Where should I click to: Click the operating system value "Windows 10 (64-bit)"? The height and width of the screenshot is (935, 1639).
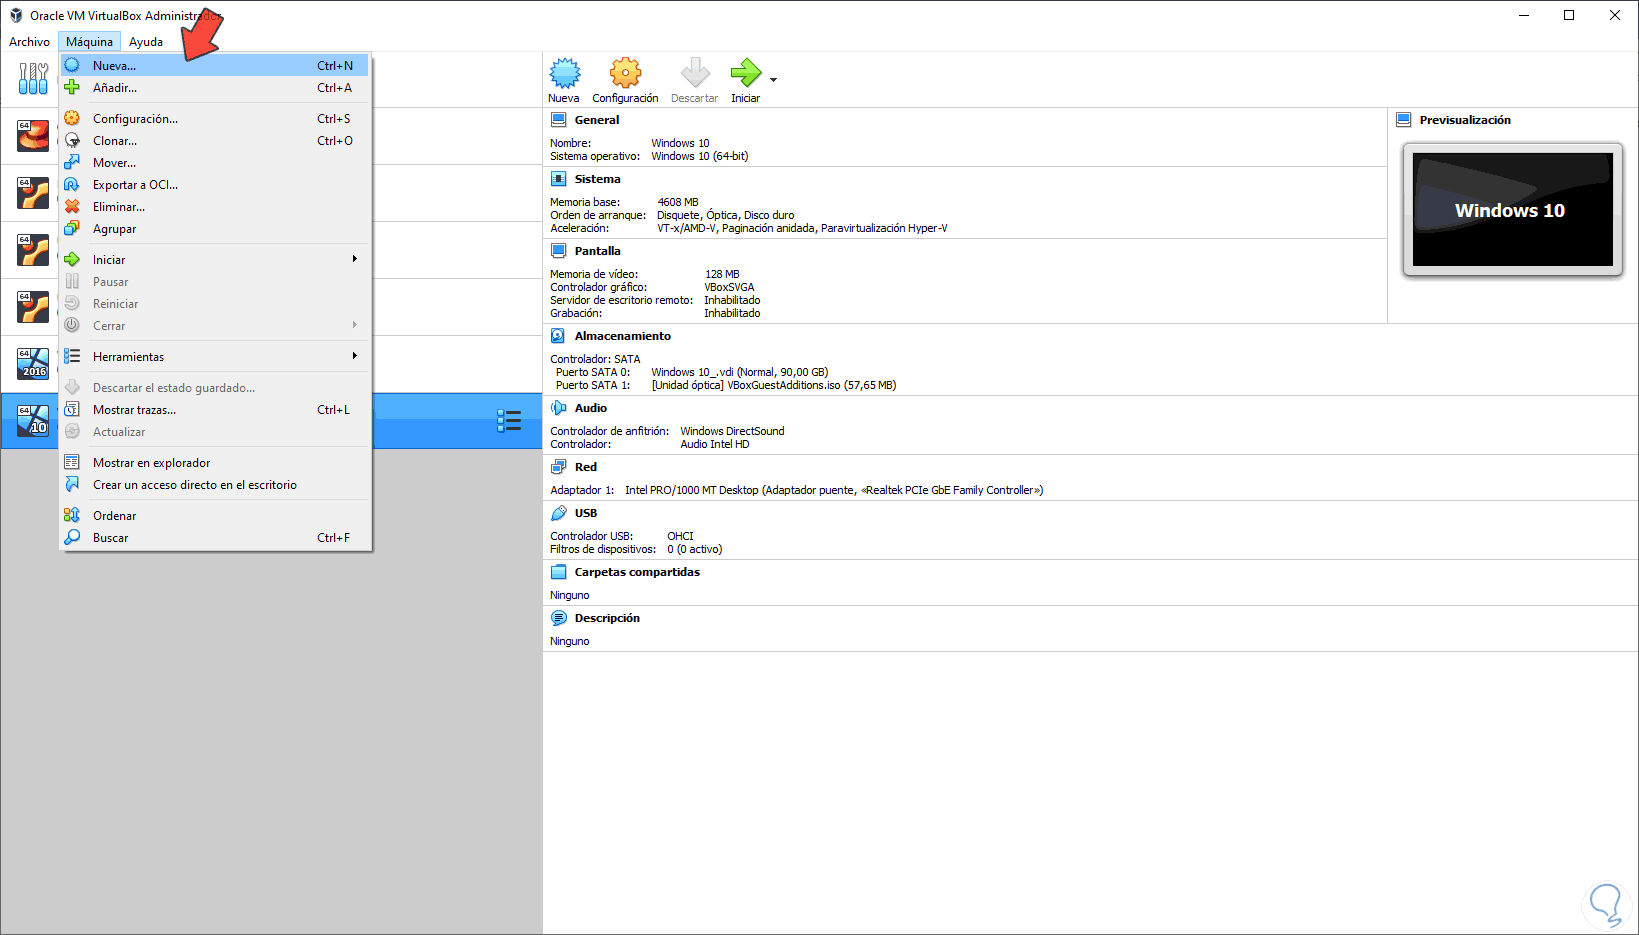tap(699, 156)
